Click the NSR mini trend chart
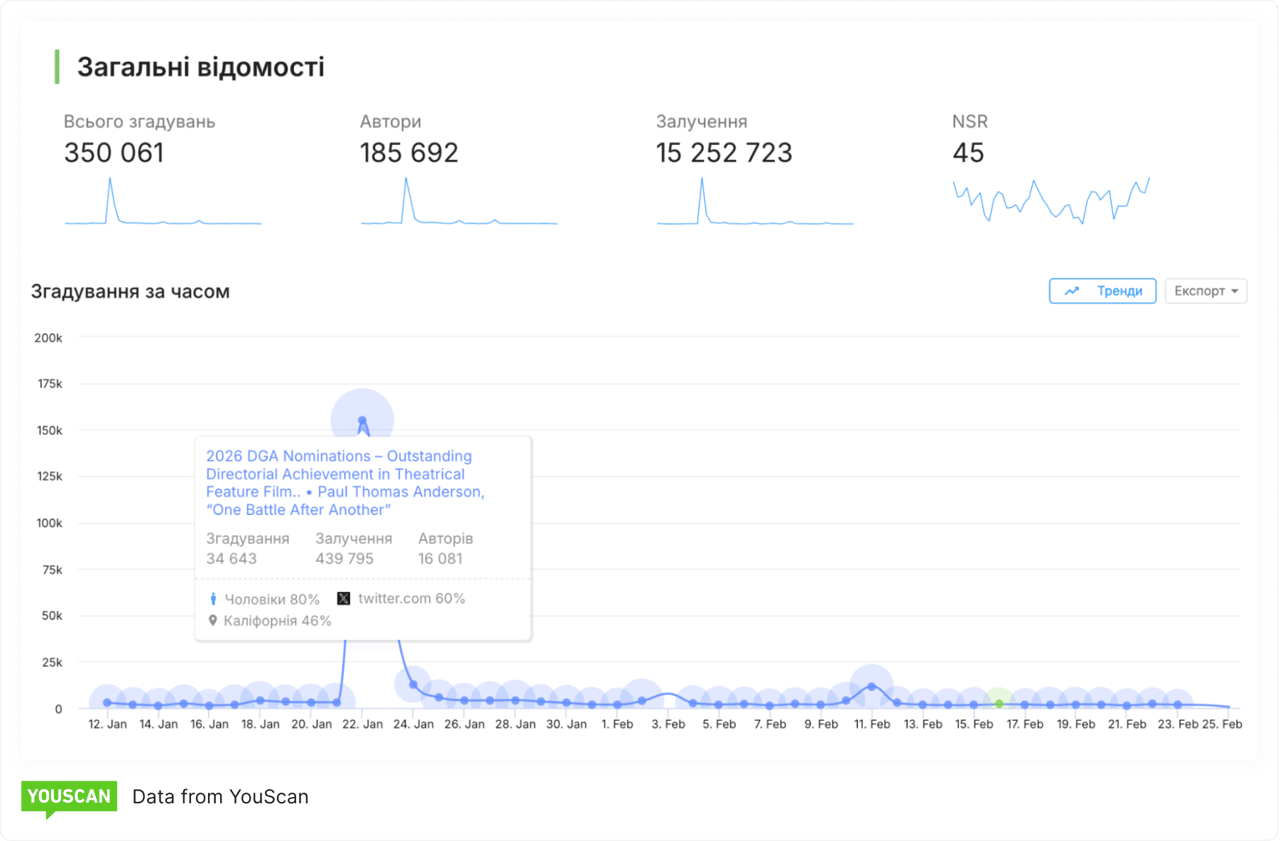This screenshot has height=841, width=1280. tap(1050, 198)
